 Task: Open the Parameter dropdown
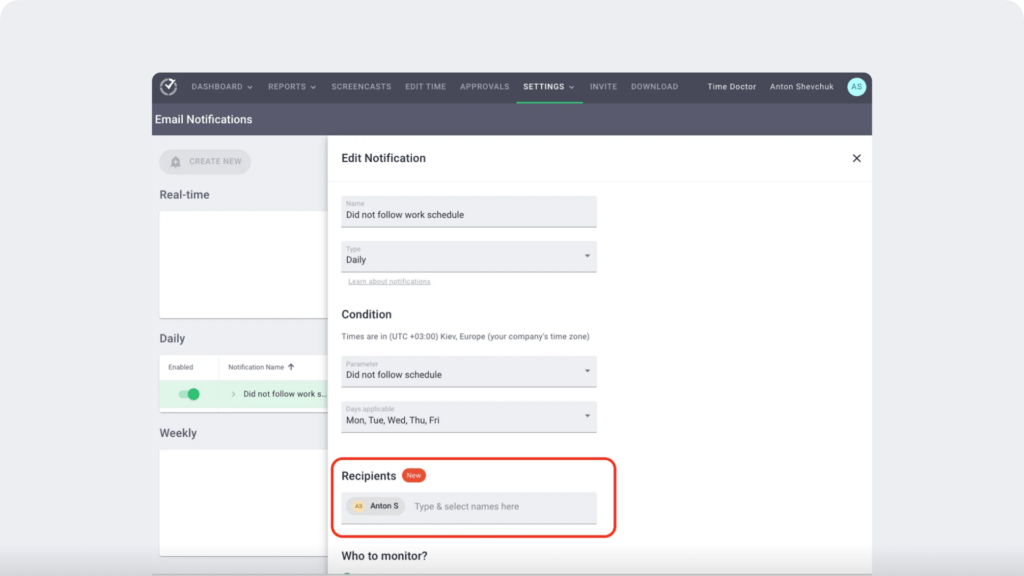point(468,371)
